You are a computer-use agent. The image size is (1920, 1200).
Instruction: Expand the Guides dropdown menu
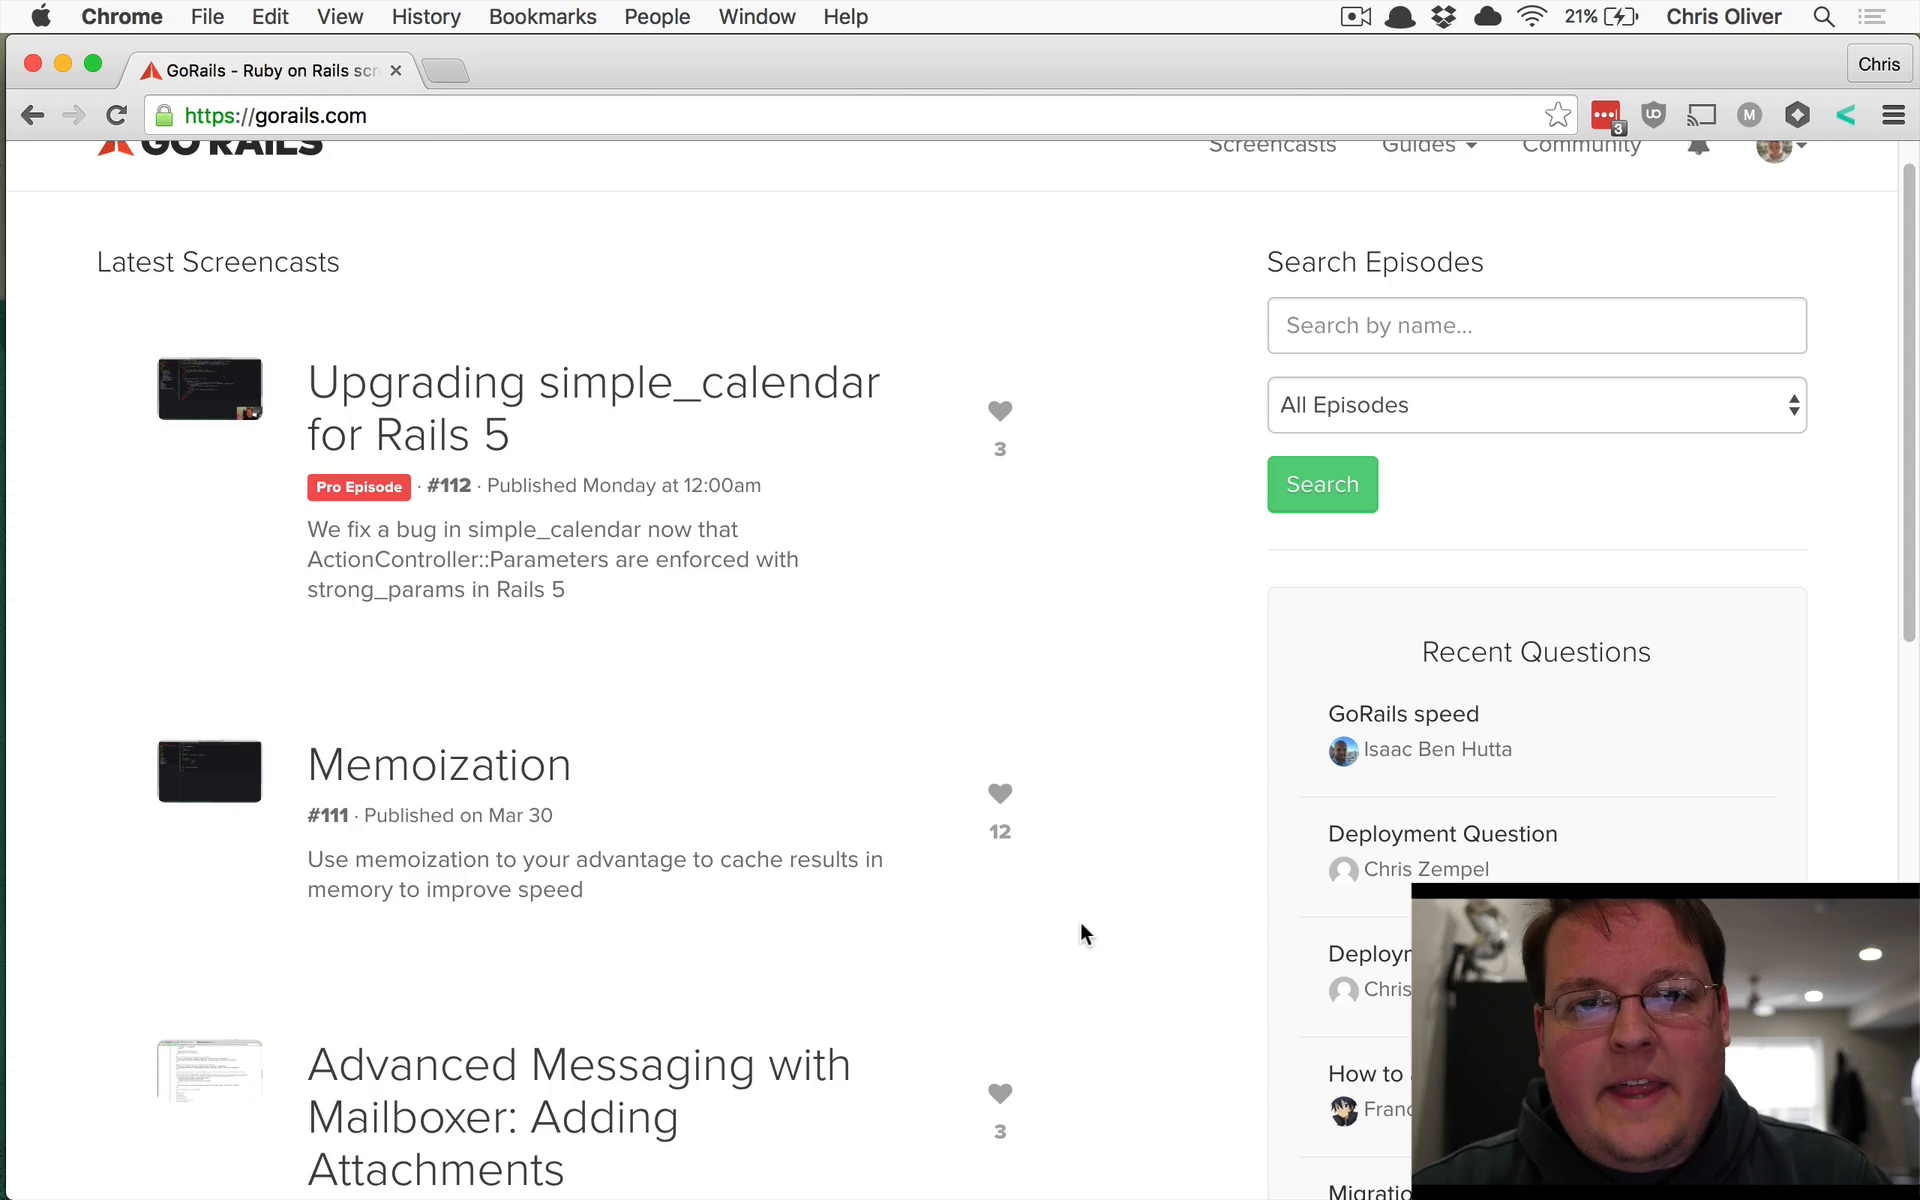click(x=1429, y=146)
